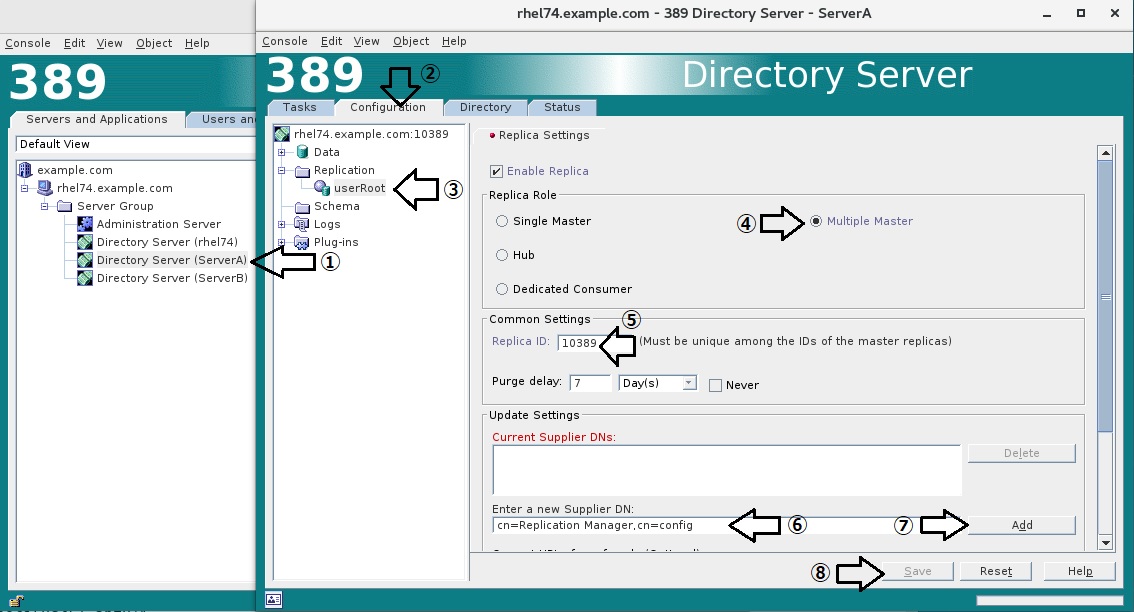This screenshot has width=1134, height=612.
Task: Select the userRoot replica icon
Action: [321, 187]
